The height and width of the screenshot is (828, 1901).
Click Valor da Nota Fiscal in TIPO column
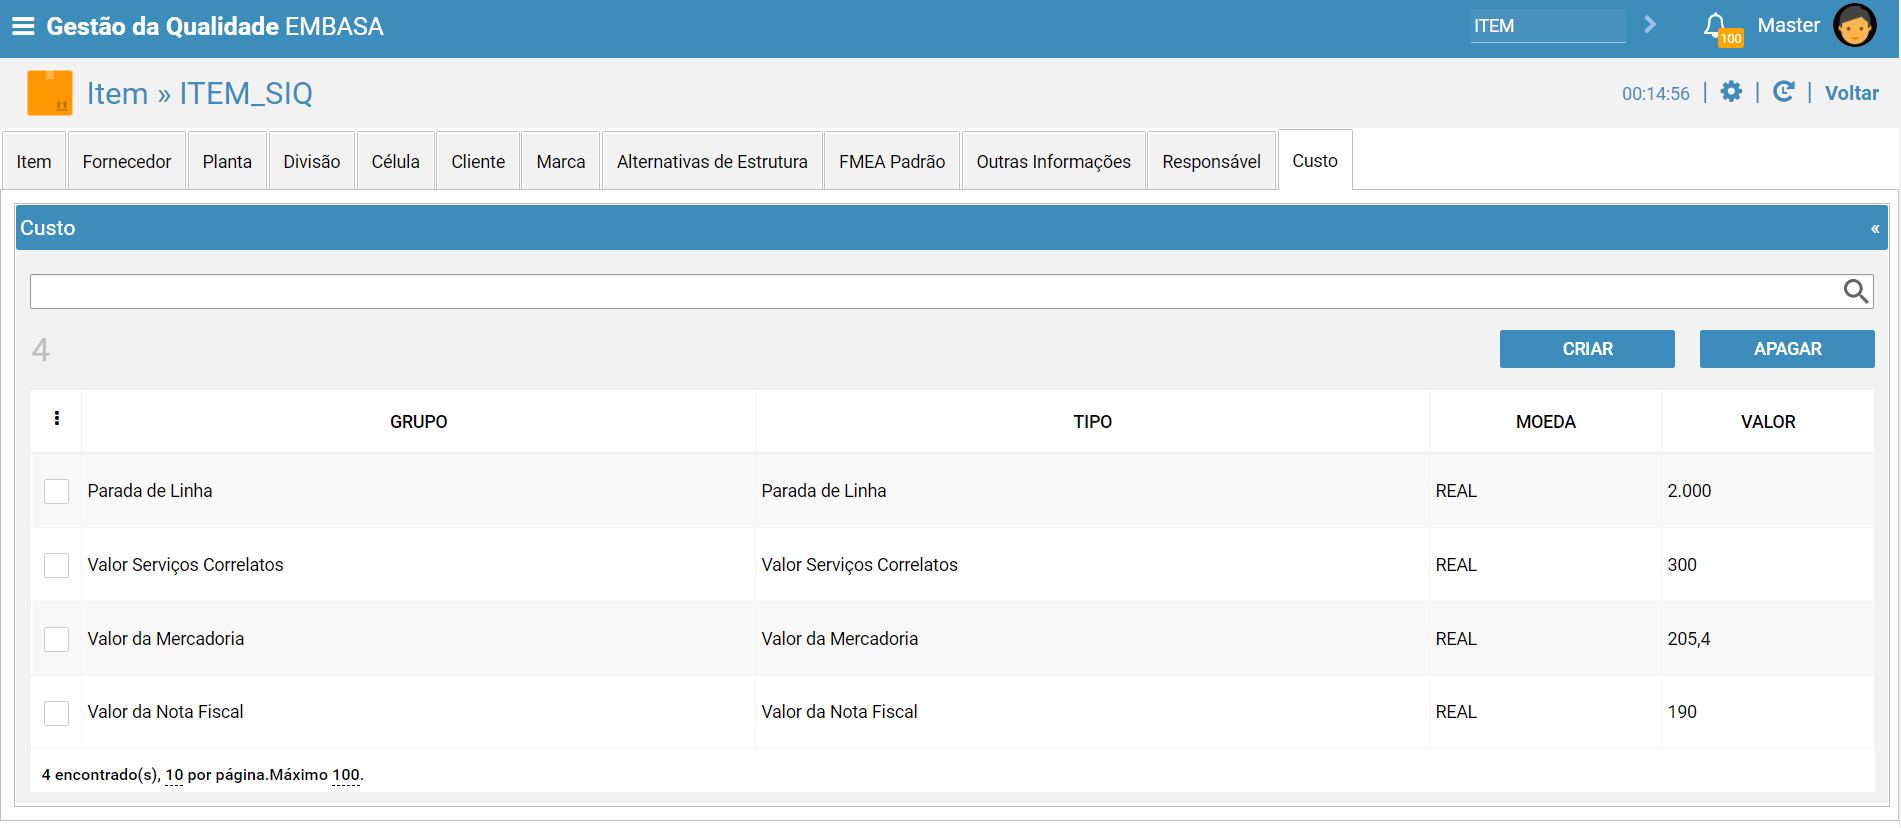pos(839,712)
